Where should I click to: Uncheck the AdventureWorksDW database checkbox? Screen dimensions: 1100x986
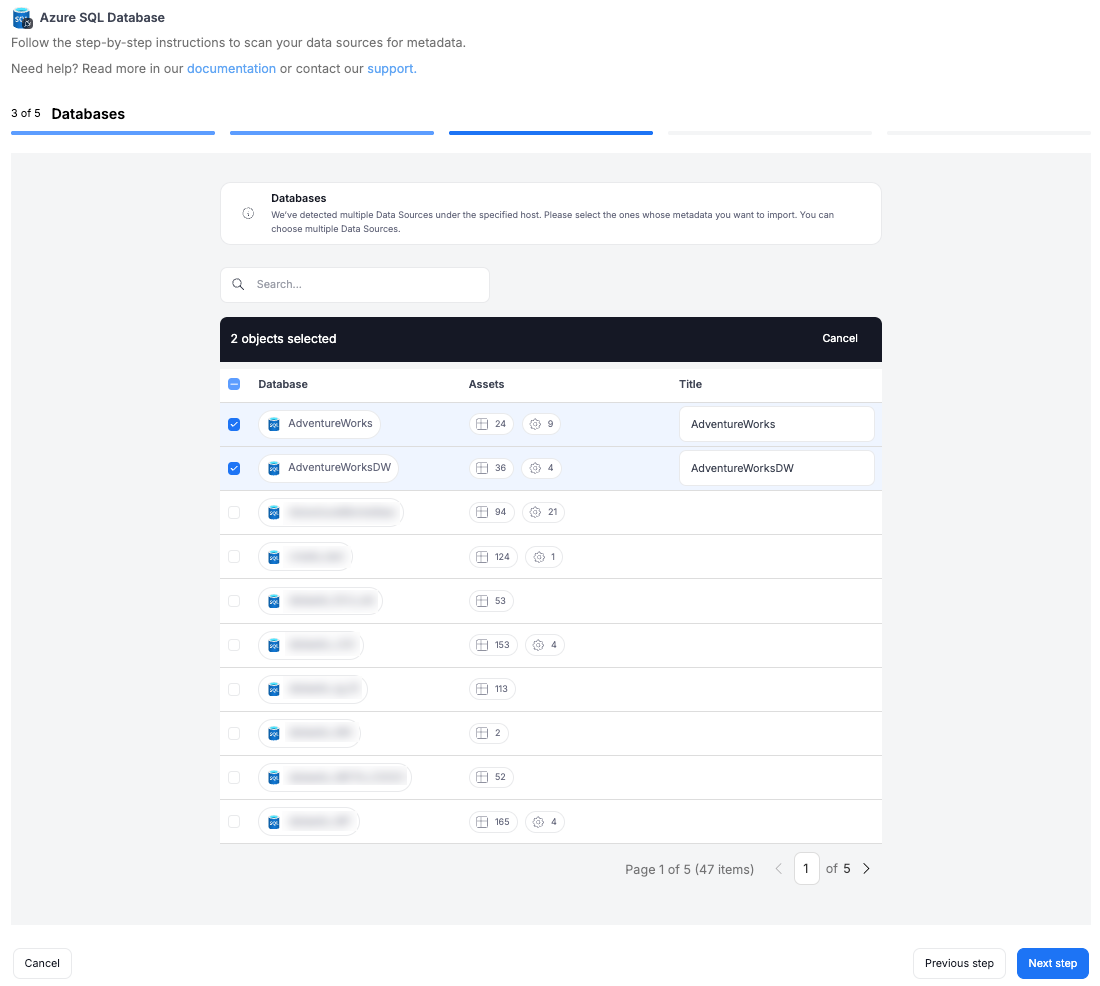coord(234,468)
